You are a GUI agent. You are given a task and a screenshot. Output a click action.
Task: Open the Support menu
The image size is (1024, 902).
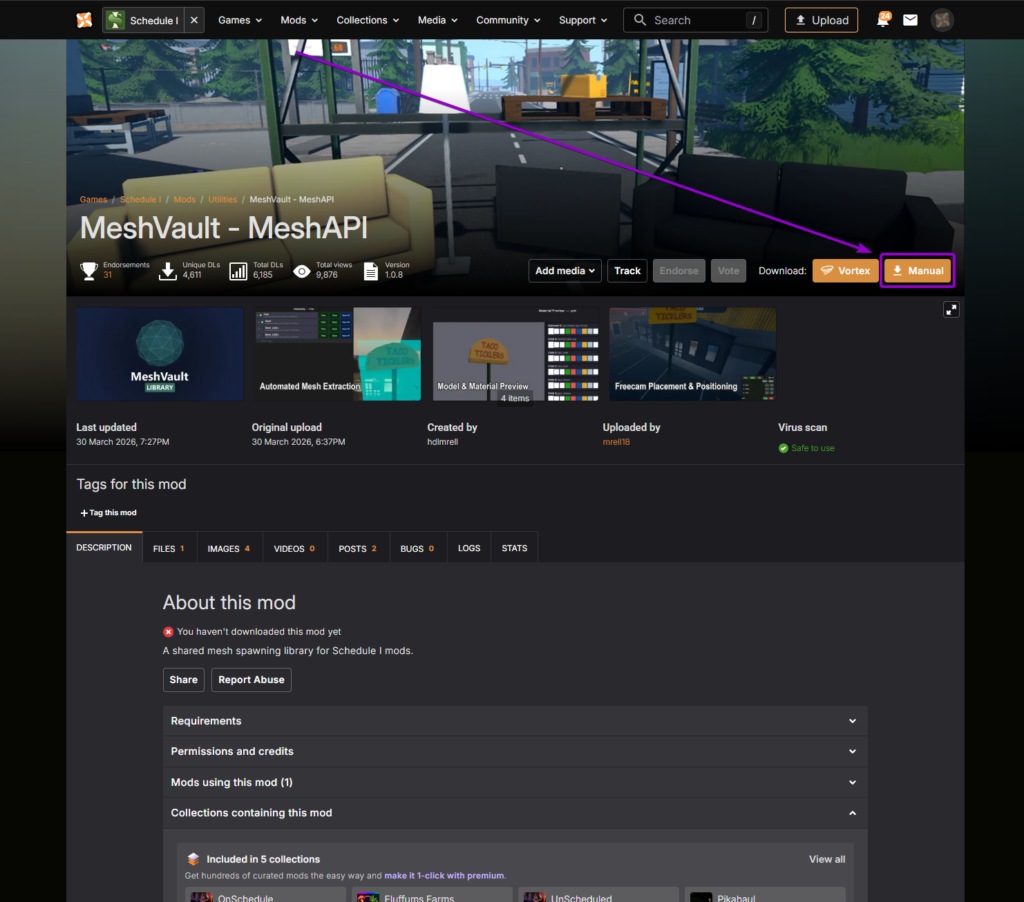(x=583, y=20)
